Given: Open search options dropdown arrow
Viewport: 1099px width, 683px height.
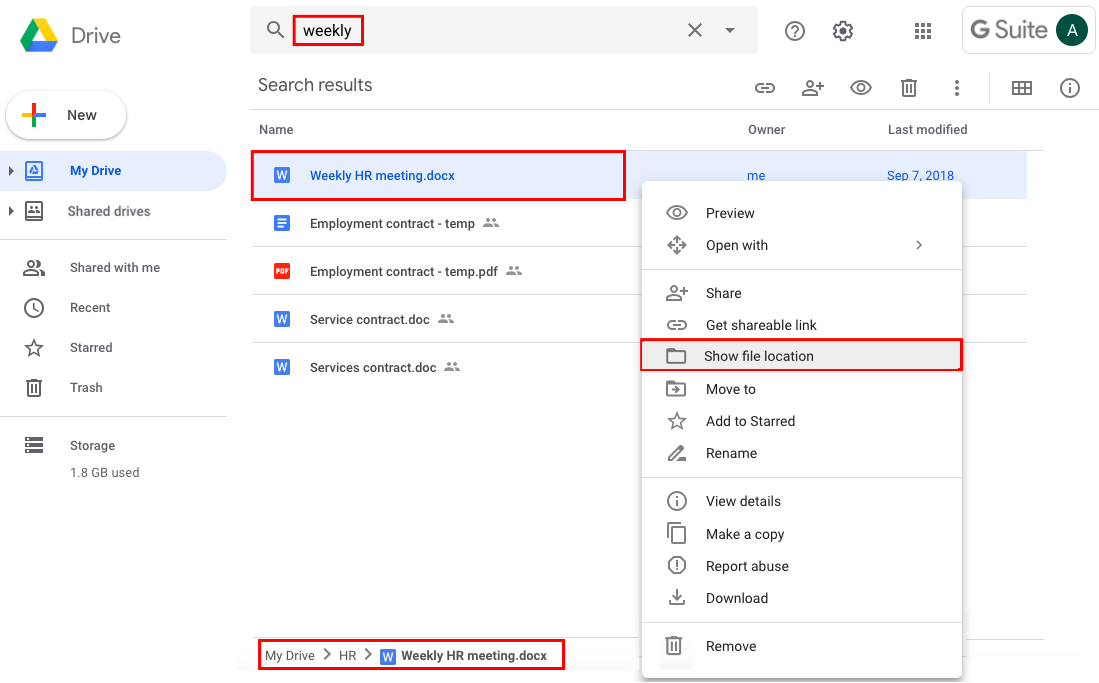Looking at the screenshot, I should coord(730,30).
